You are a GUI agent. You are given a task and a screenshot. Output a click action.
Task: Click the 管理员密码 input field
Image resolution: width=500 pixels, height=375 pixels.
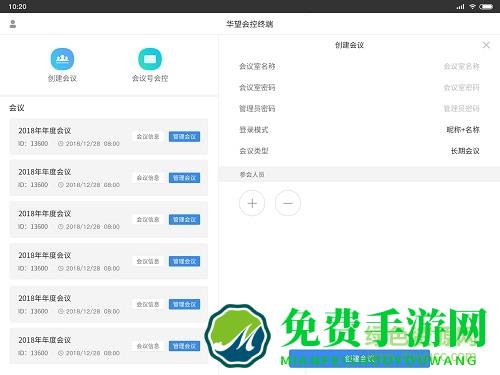click(x=359, y=108)
